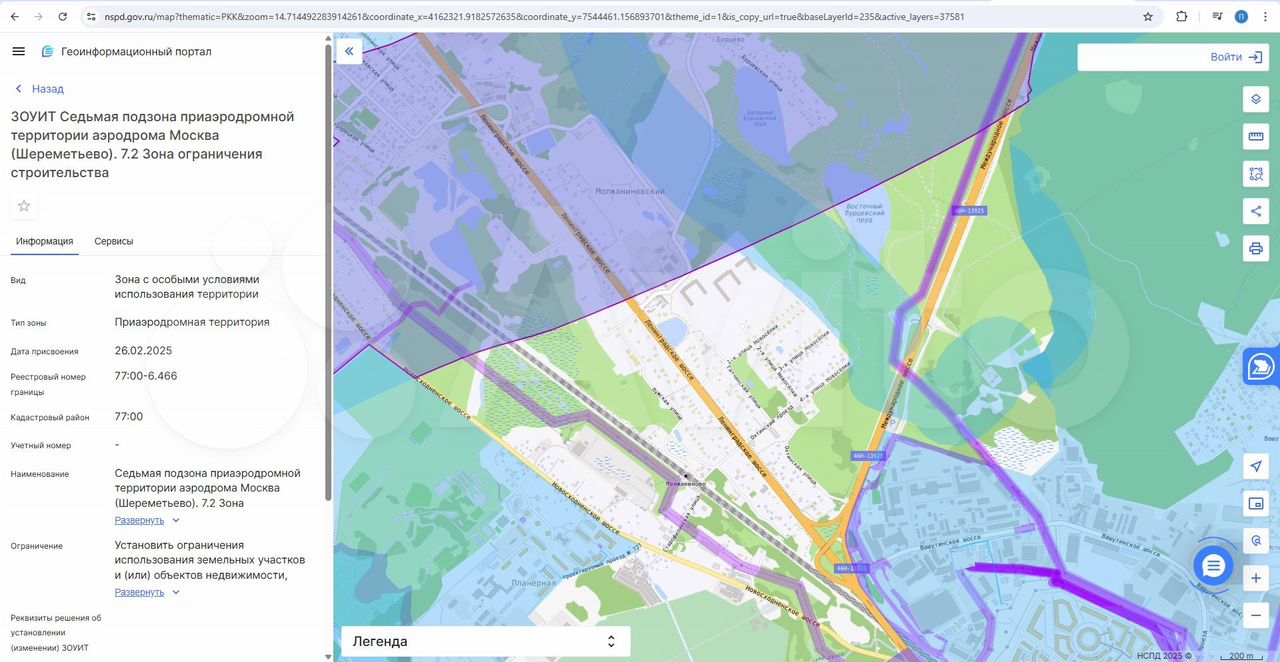1280x662 pixels.
Task: Expand the Легенда panel
Action: pyautogui.click(x=485, y=641)
